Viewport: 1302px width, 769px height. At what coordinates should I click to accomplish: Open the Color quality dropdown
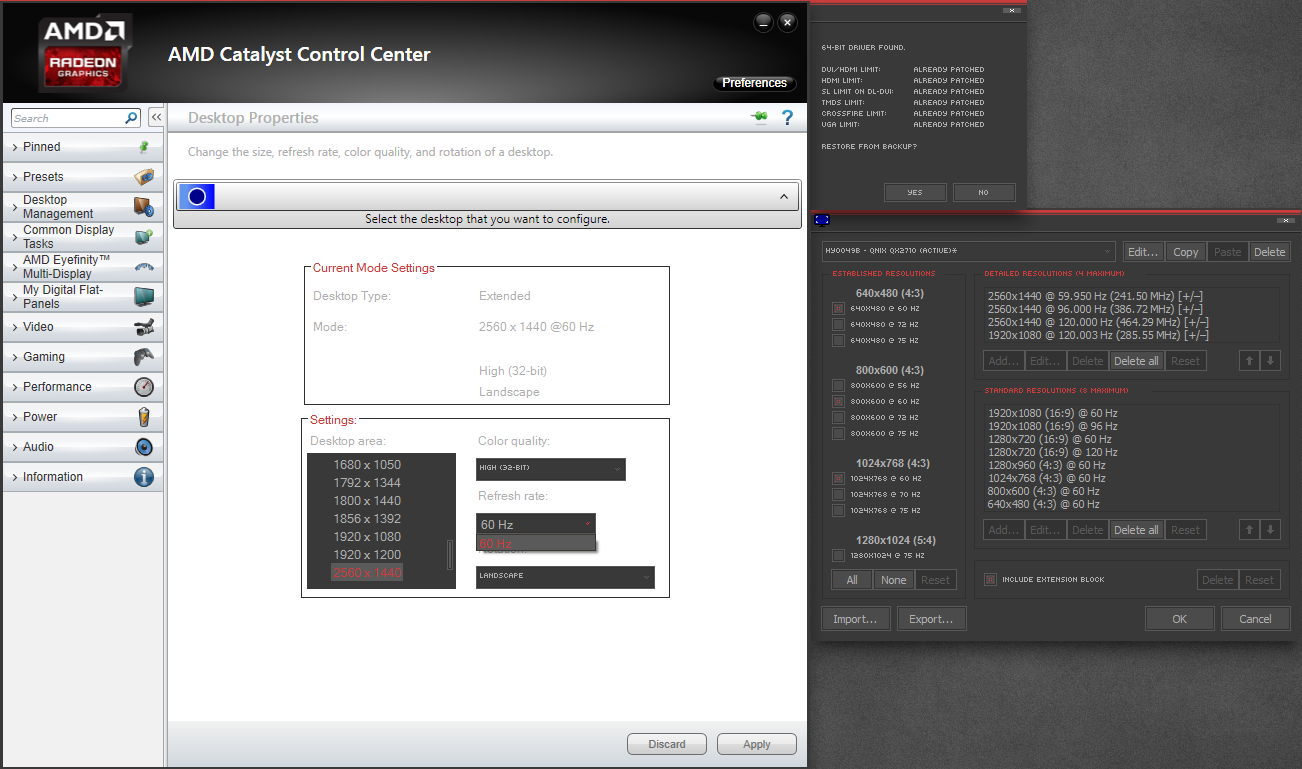click(550, 469)
